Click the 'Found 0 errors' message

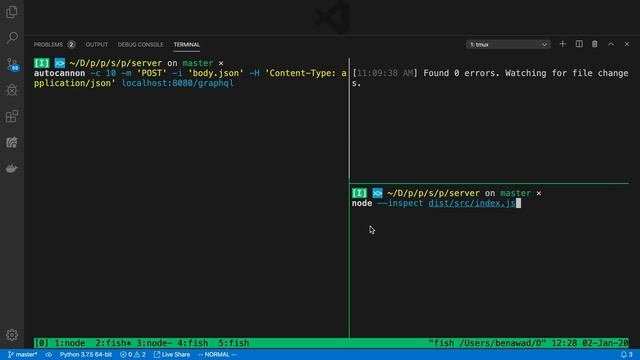(461, 73)
